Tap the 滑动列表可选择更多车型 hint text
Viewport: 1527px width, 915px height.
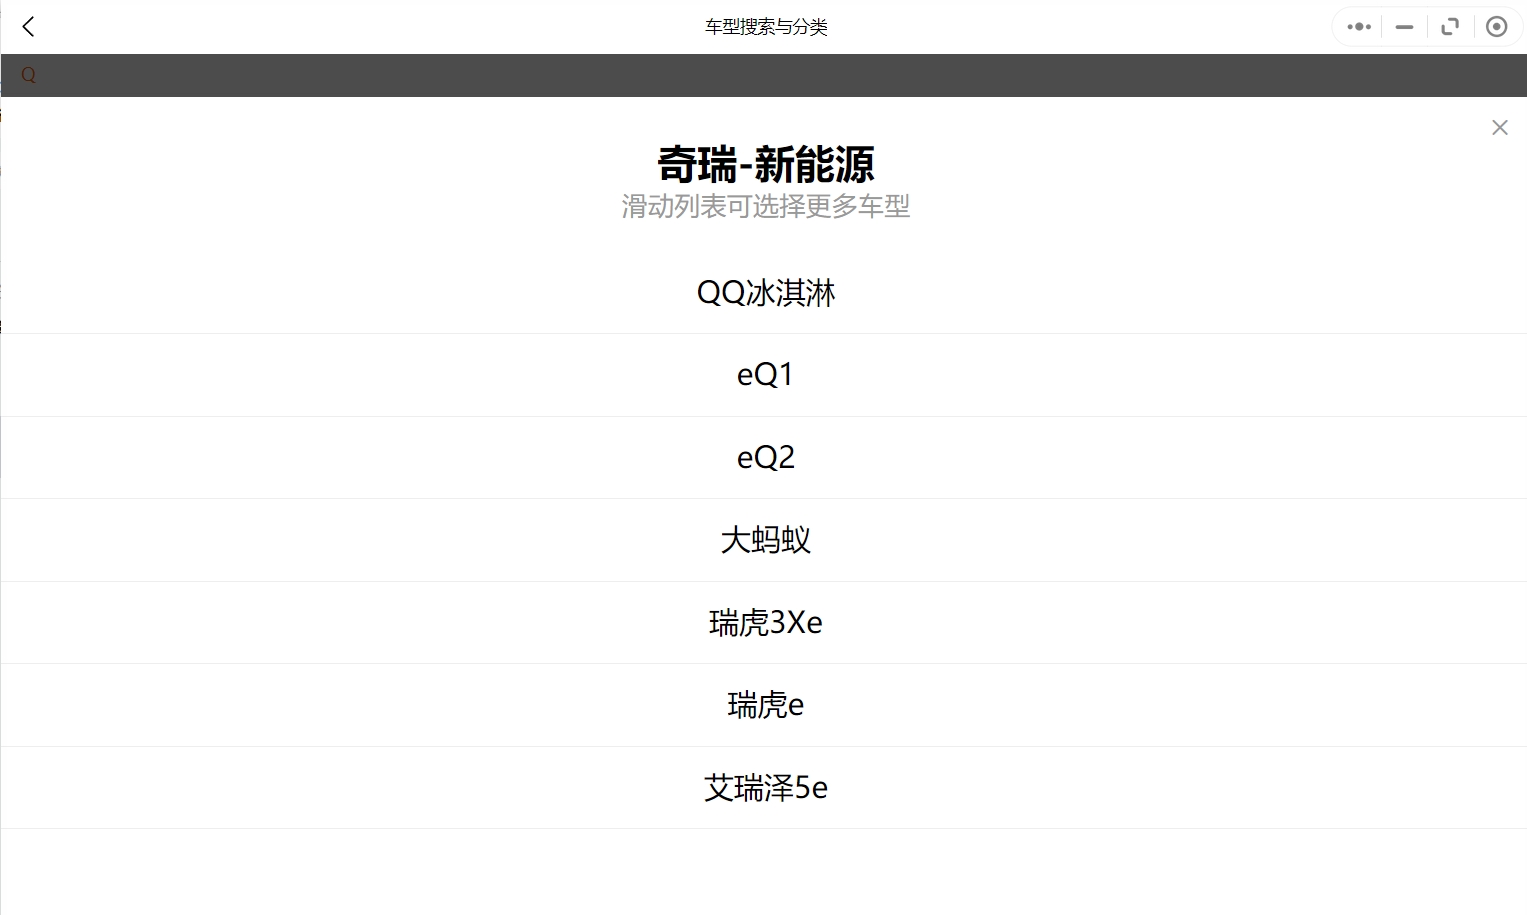pyautogui.click(x=765, y=206)
